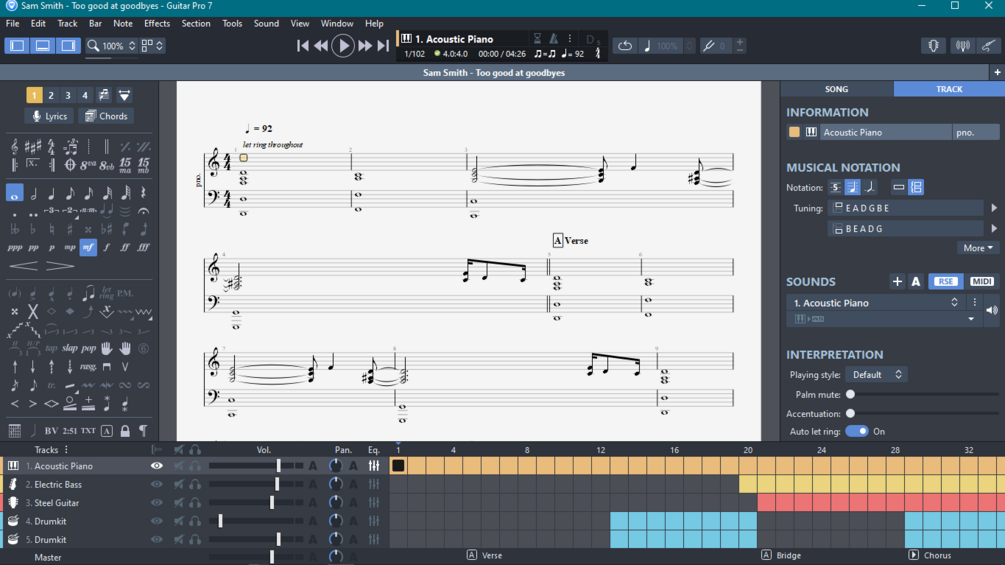Expand the More options dropdown

[x=977, y=249]
